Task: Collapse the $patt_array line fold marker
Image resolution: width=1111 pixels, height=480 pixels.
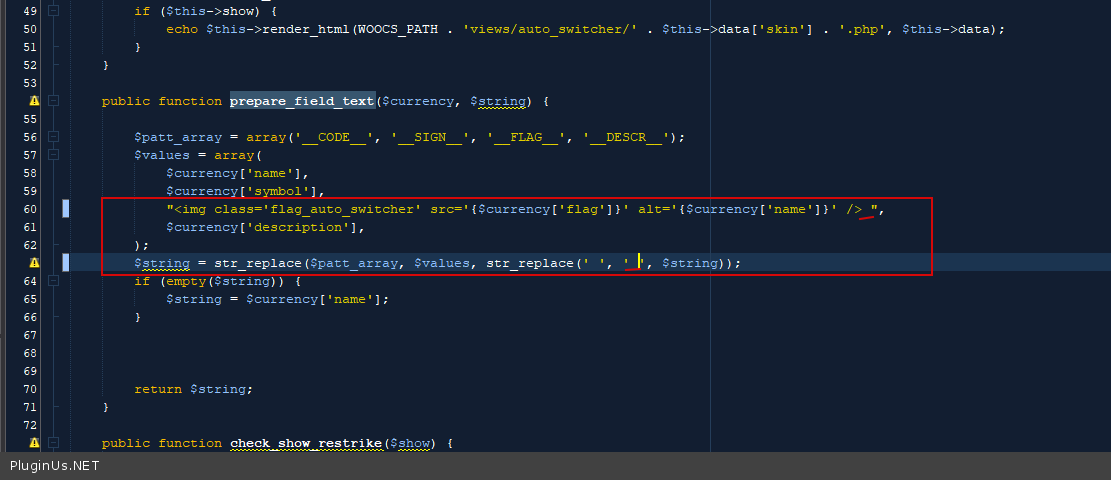Action: click(54, 137)
